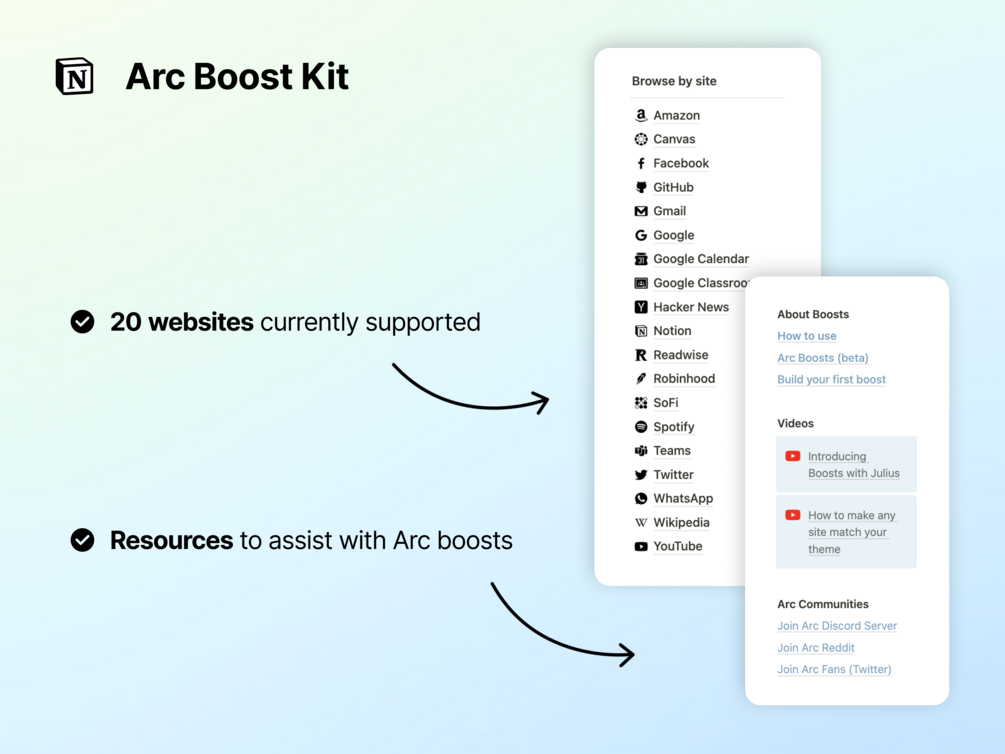The image size is (1005, 754).
Task: Click the Notion logo icon beside the title
Action: [74, 76]
